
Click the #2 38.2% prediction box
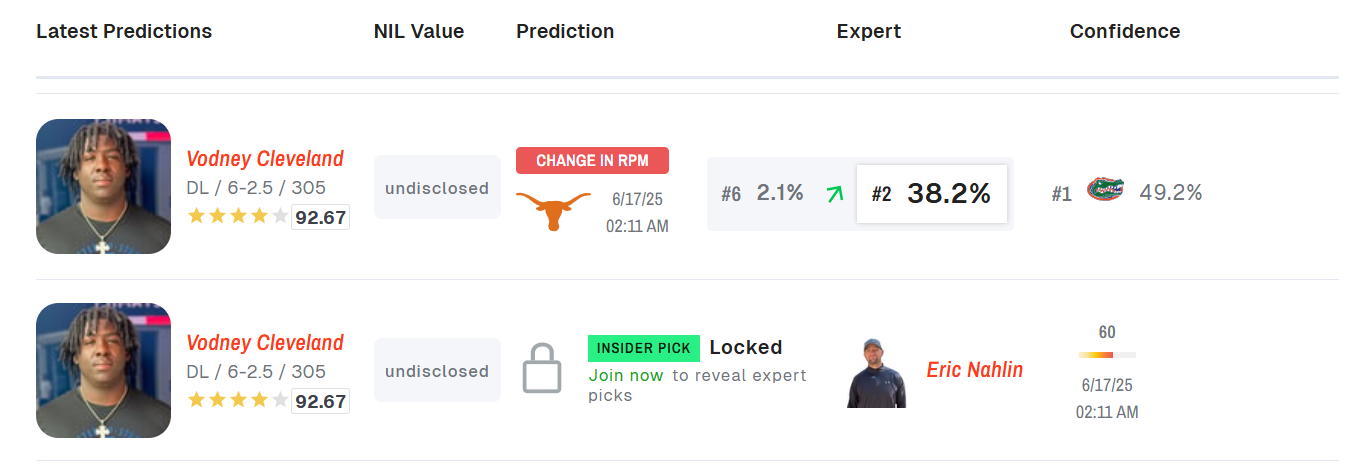point(932,194)
